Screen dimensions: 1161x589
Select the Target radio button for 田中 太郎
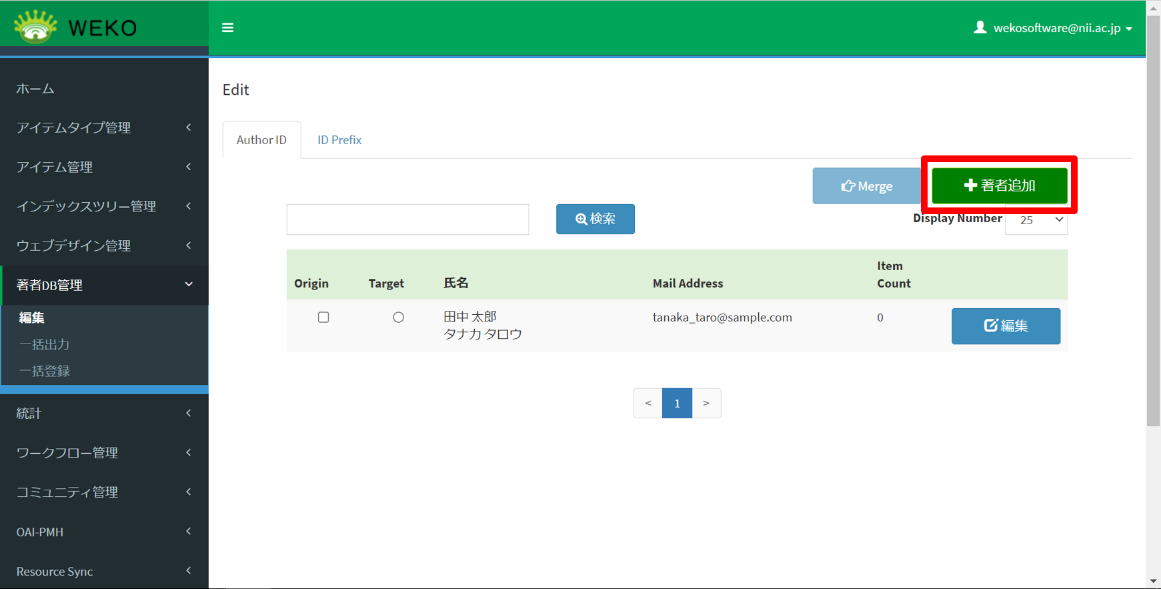tap(398, 317)
